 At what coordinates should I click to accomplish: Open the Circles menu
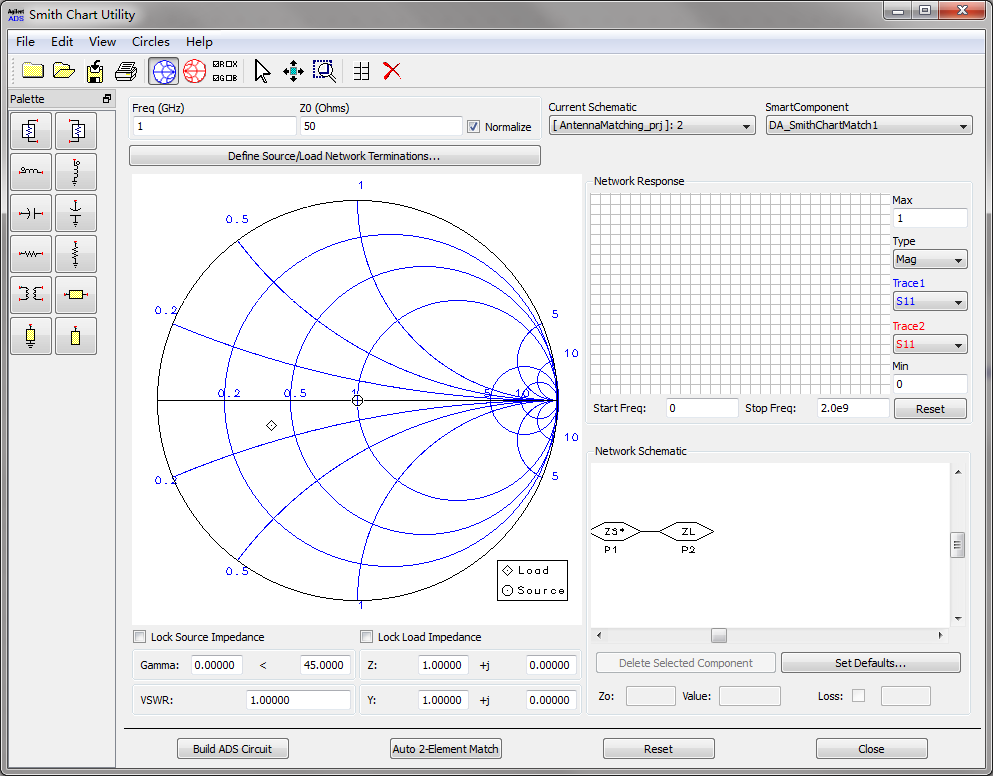pyautogui.click(x=151, y=42)
